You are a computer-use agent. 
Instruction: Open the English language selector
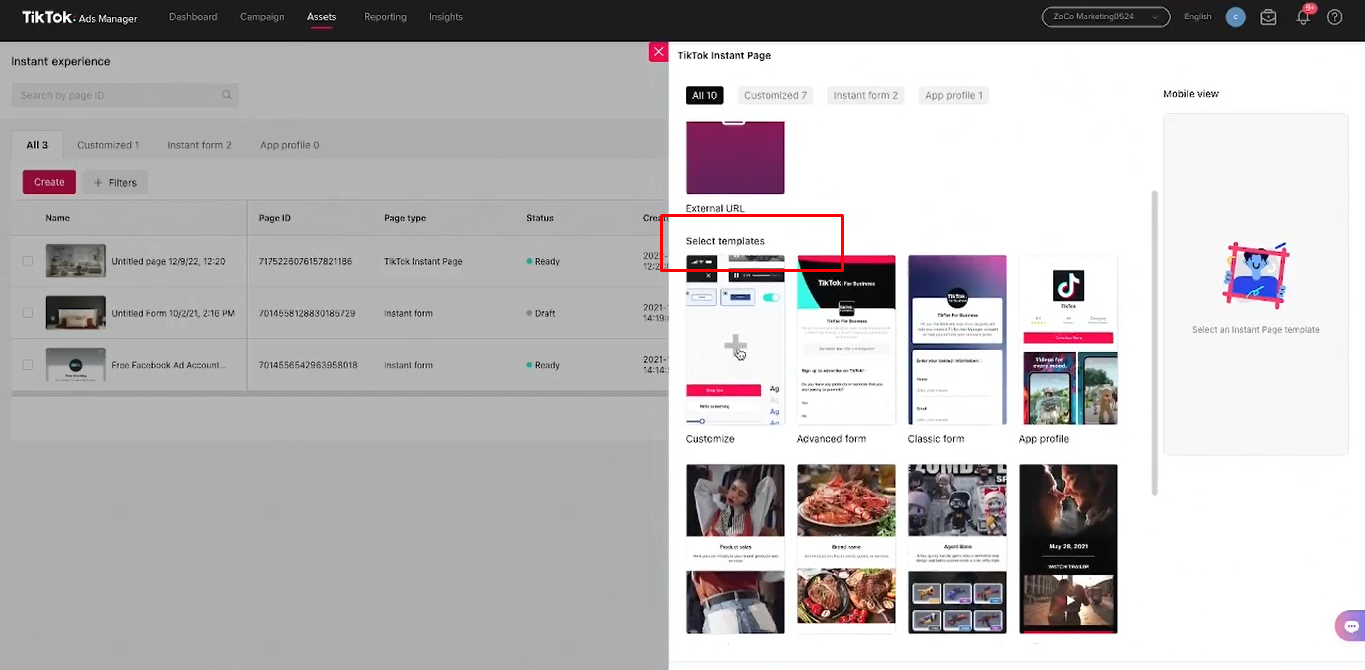tap(1197, 16)
